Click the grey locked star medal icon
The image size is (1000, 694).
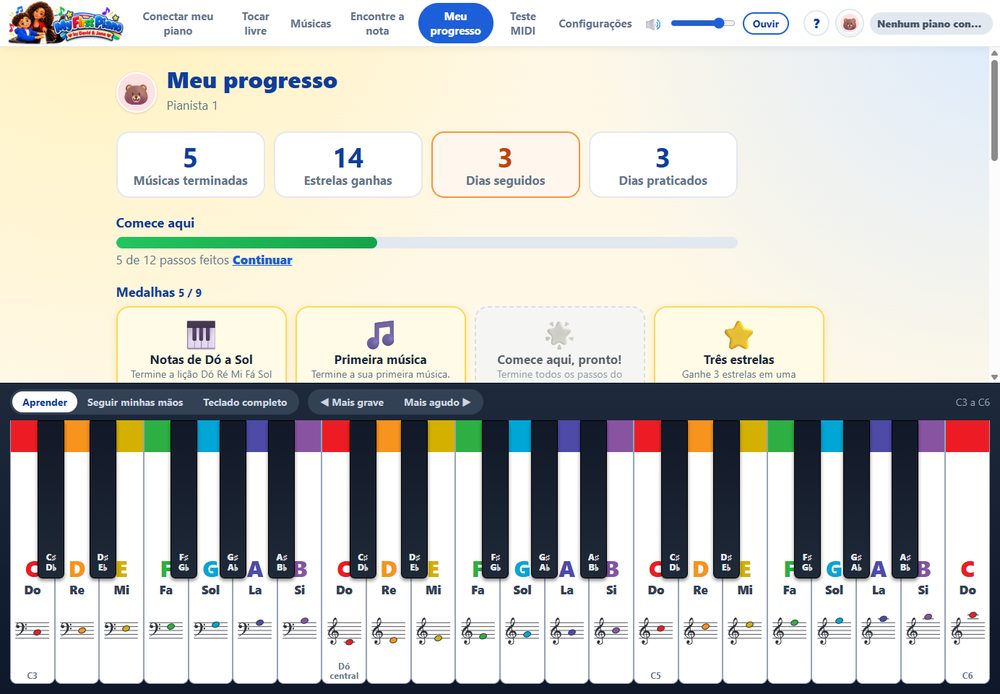coord(559,334)
